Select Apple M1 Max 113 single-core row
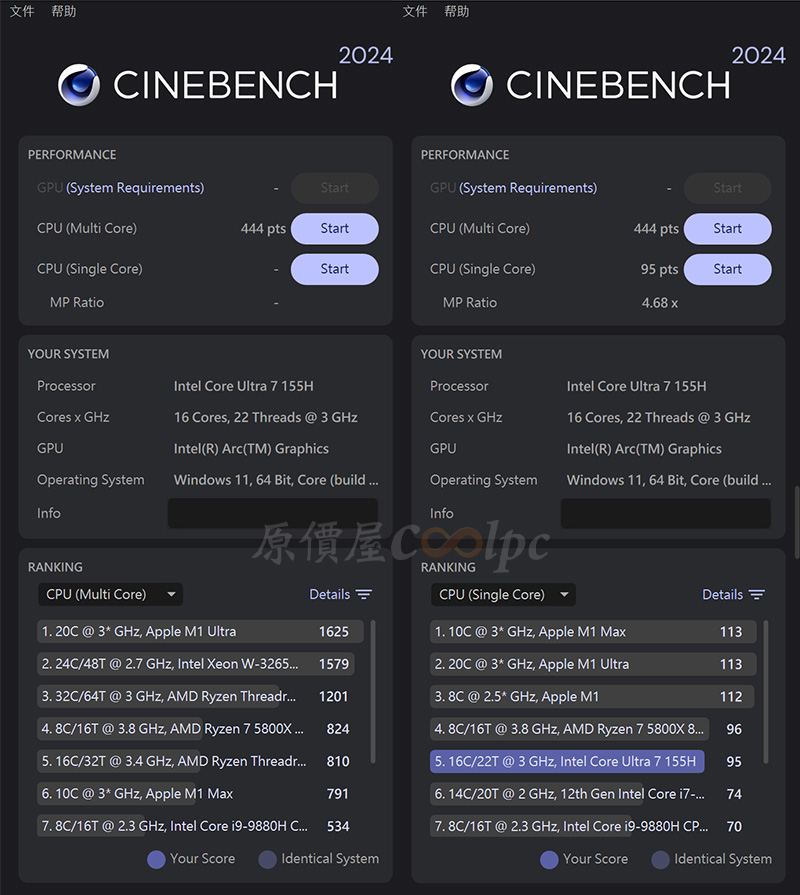The image size is (800, 895). tap(593, 631)
